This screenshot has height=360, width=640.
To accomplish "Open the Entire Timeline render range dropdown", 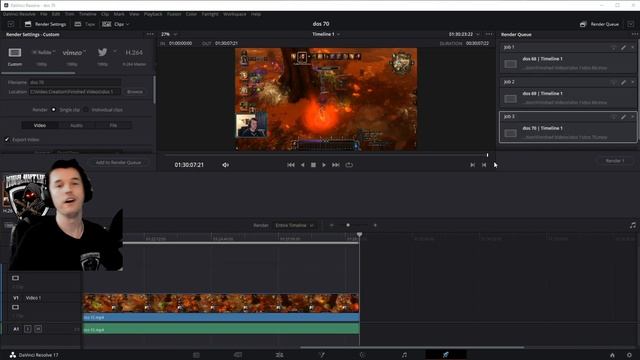I will coord(294,225).
